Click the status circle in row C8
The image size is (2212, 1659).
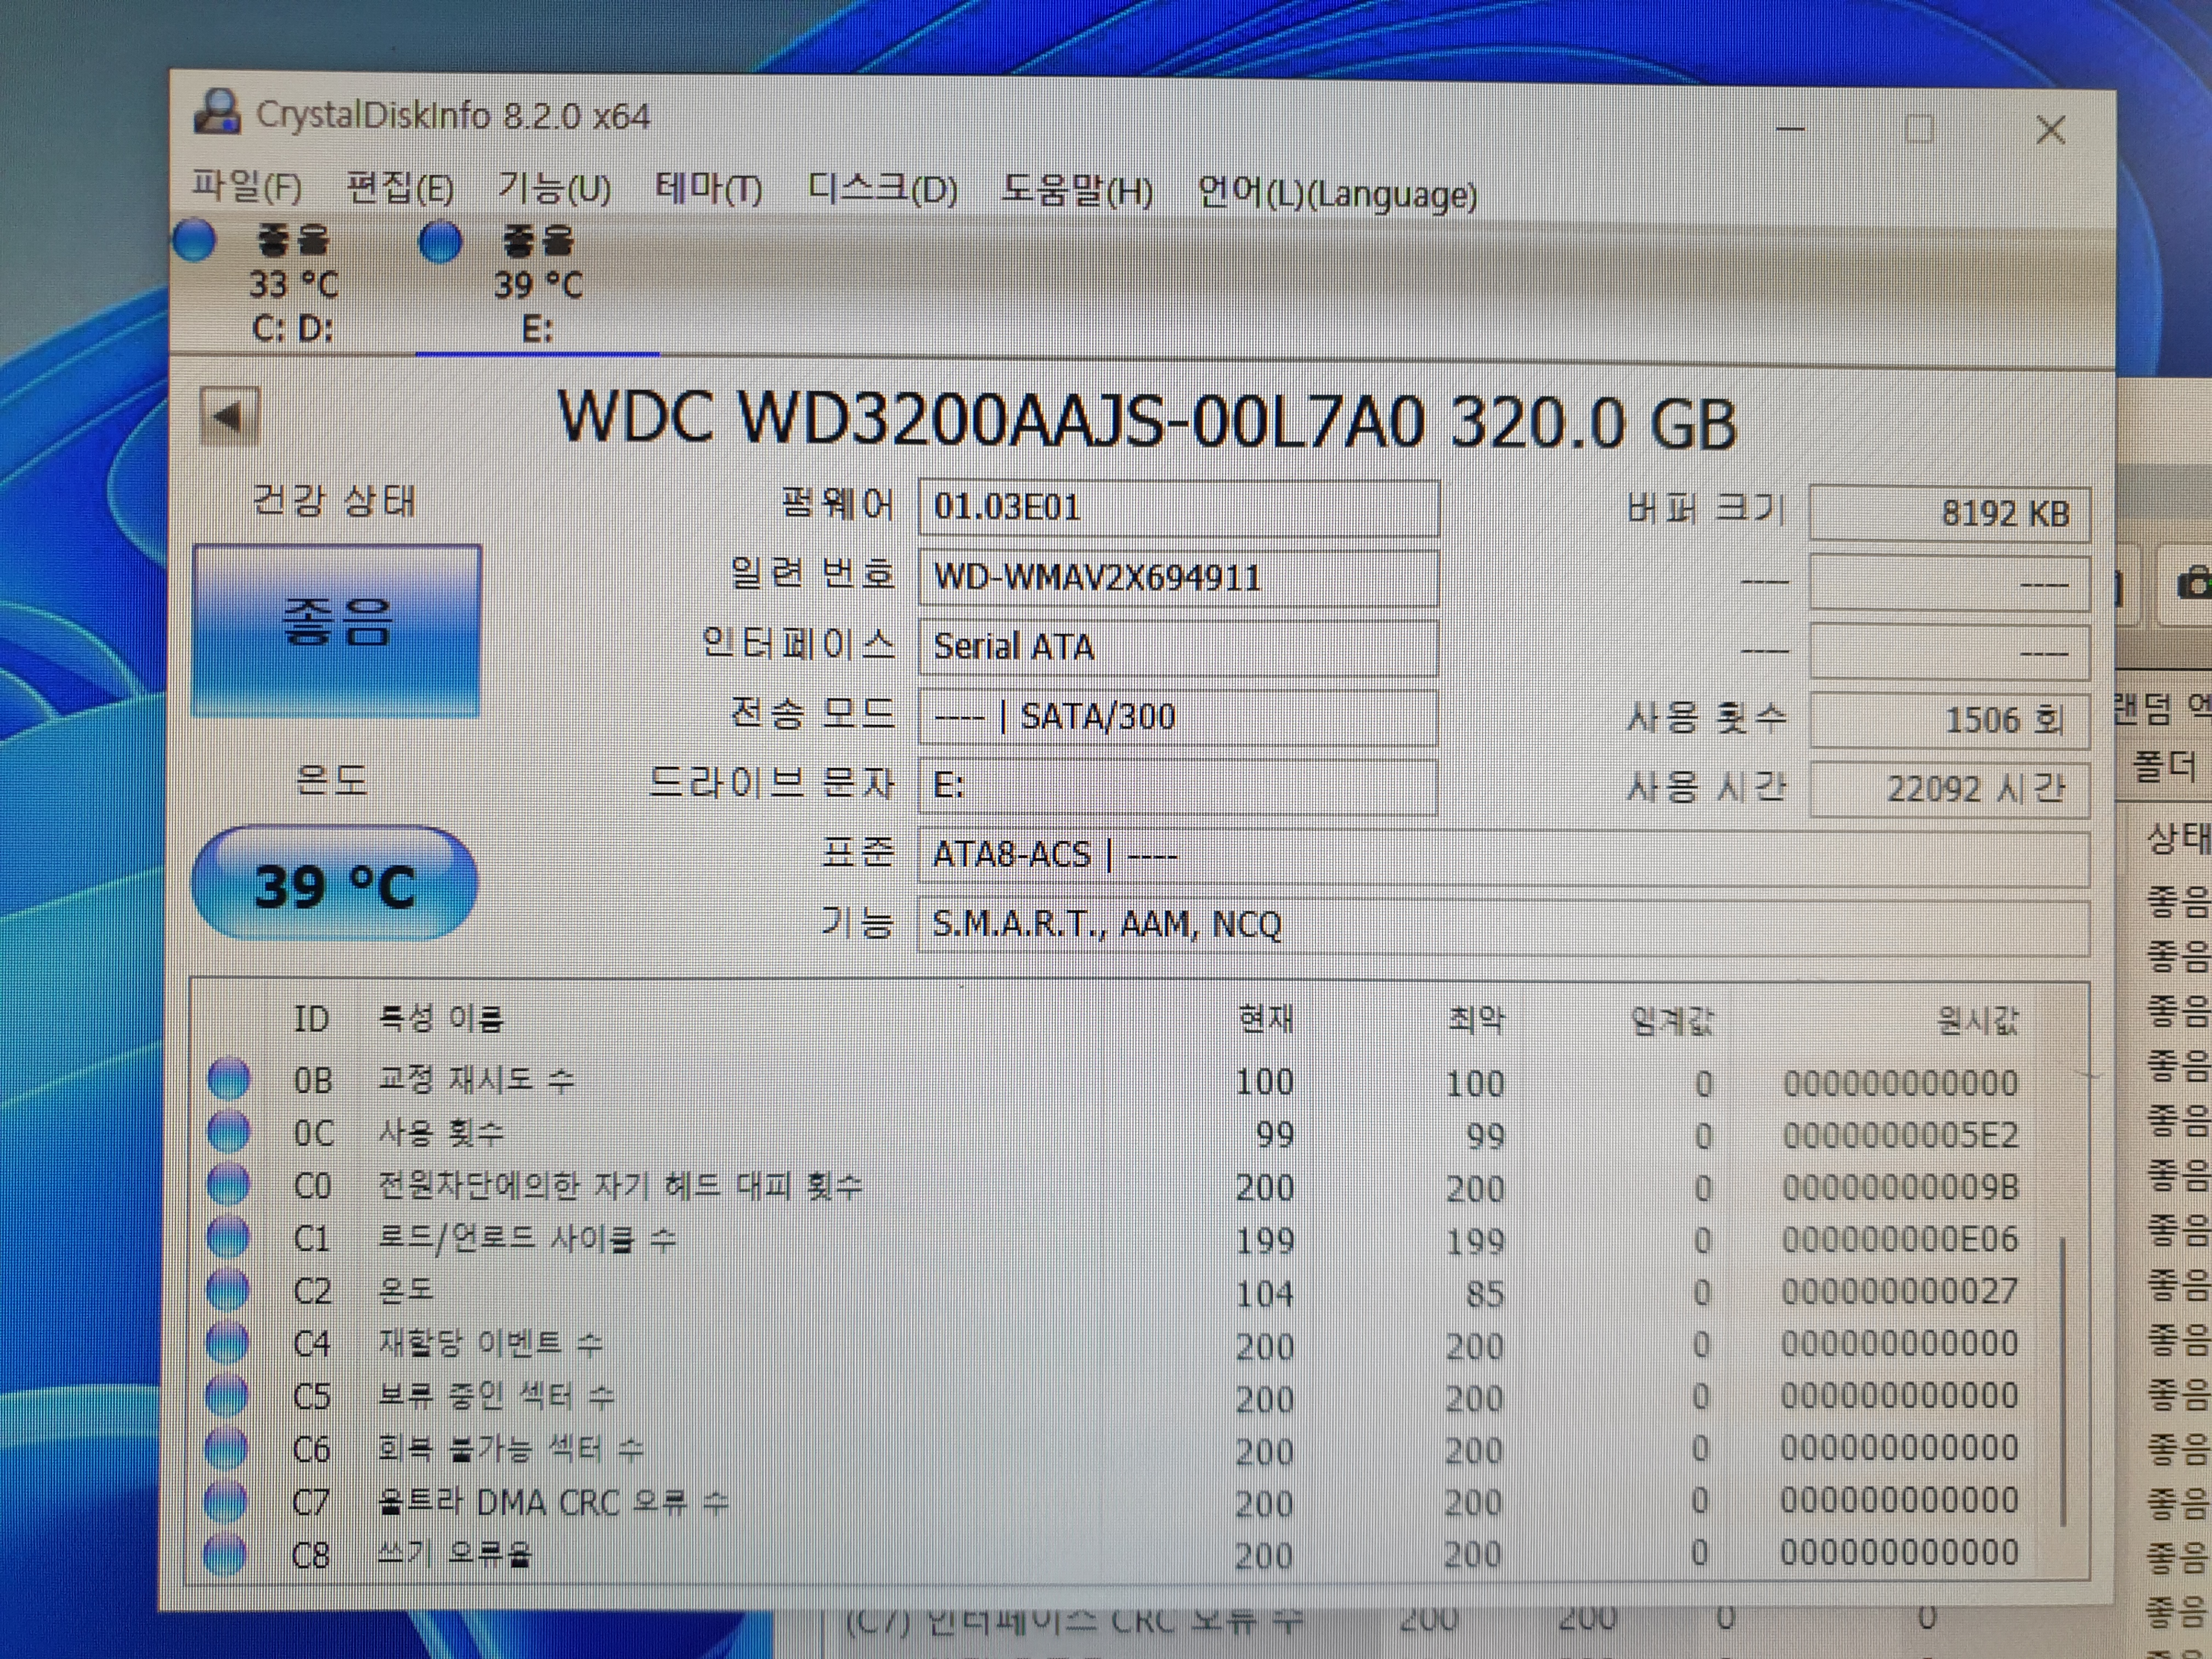tap(224, 1554)
